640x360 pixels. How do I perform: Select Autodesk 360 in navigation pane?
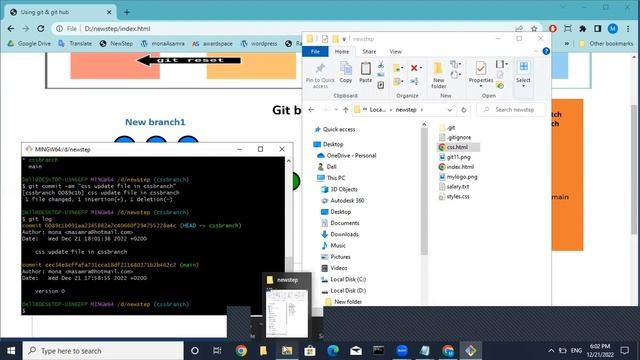tap(342, 200)
